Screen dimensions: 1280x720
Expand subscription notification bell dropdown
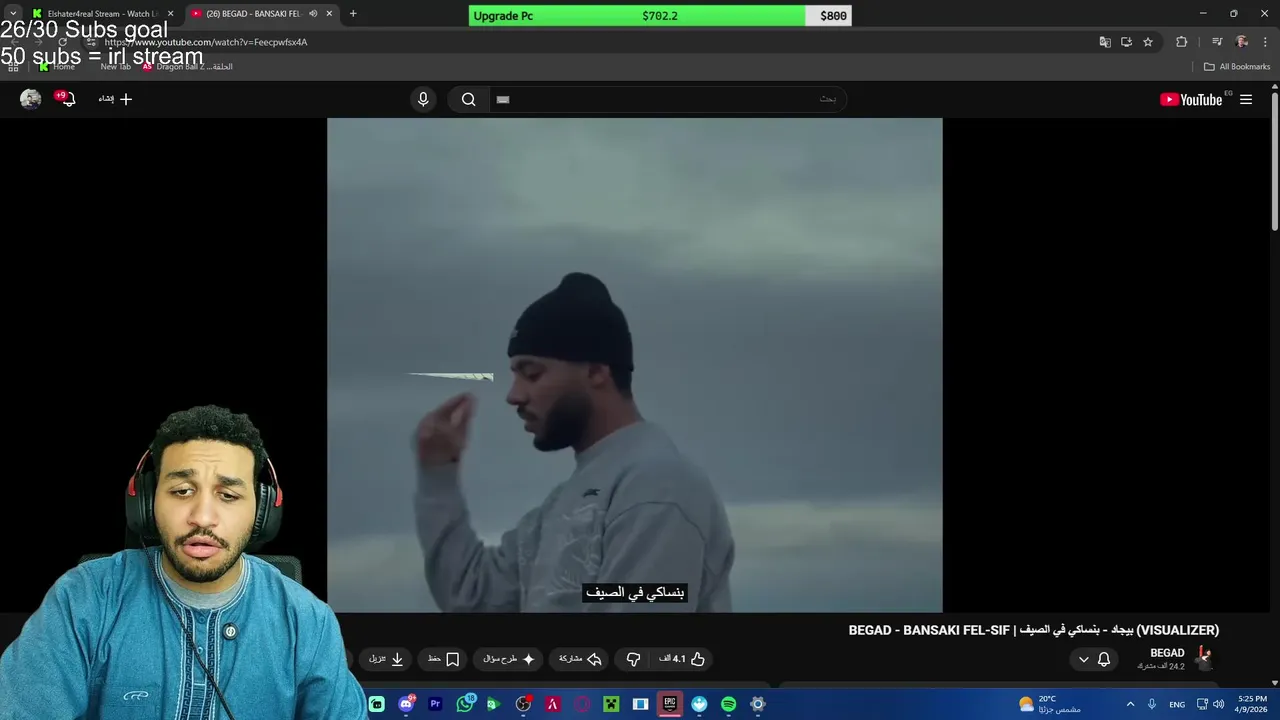[1093, 659]
